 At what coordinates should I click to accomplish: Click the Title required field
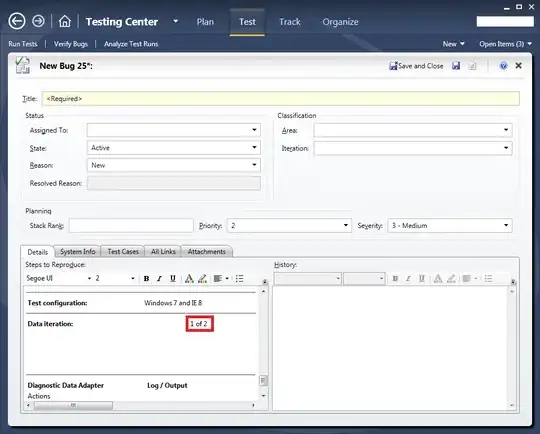pos(281,99)
